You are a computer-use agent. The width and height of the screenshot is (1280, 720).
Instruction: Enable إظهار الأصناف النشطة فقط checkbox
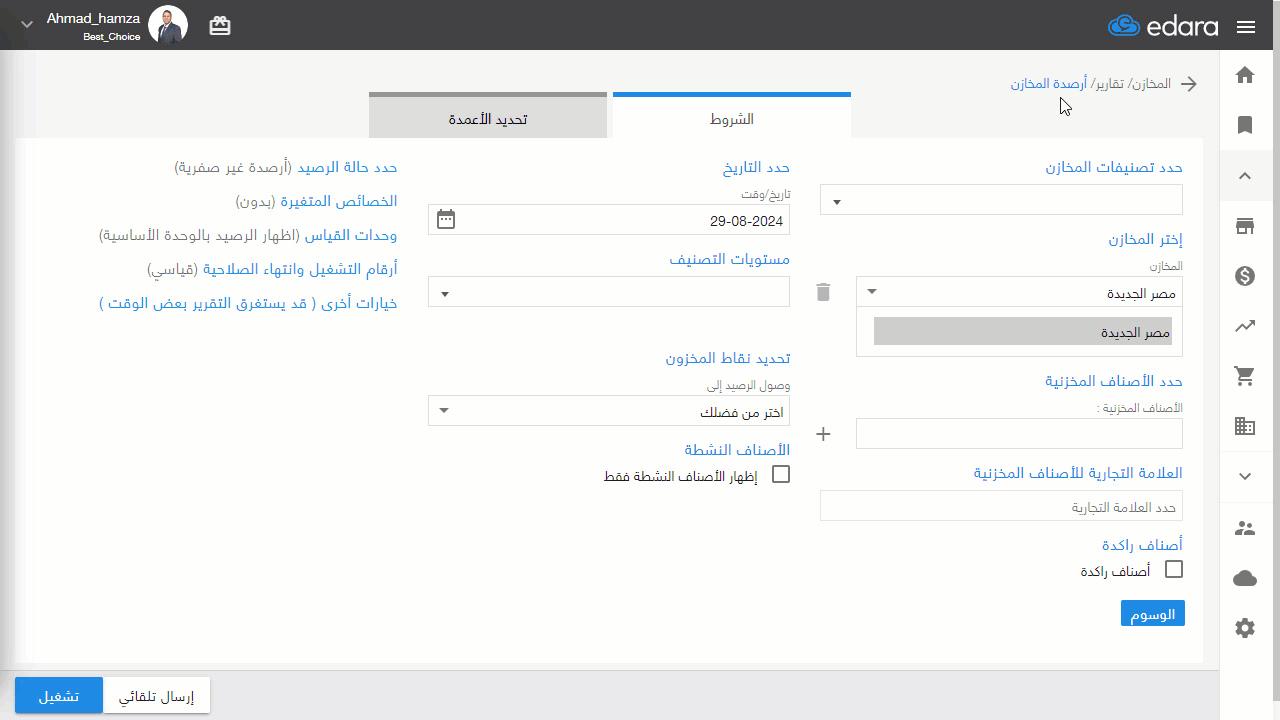781,475
